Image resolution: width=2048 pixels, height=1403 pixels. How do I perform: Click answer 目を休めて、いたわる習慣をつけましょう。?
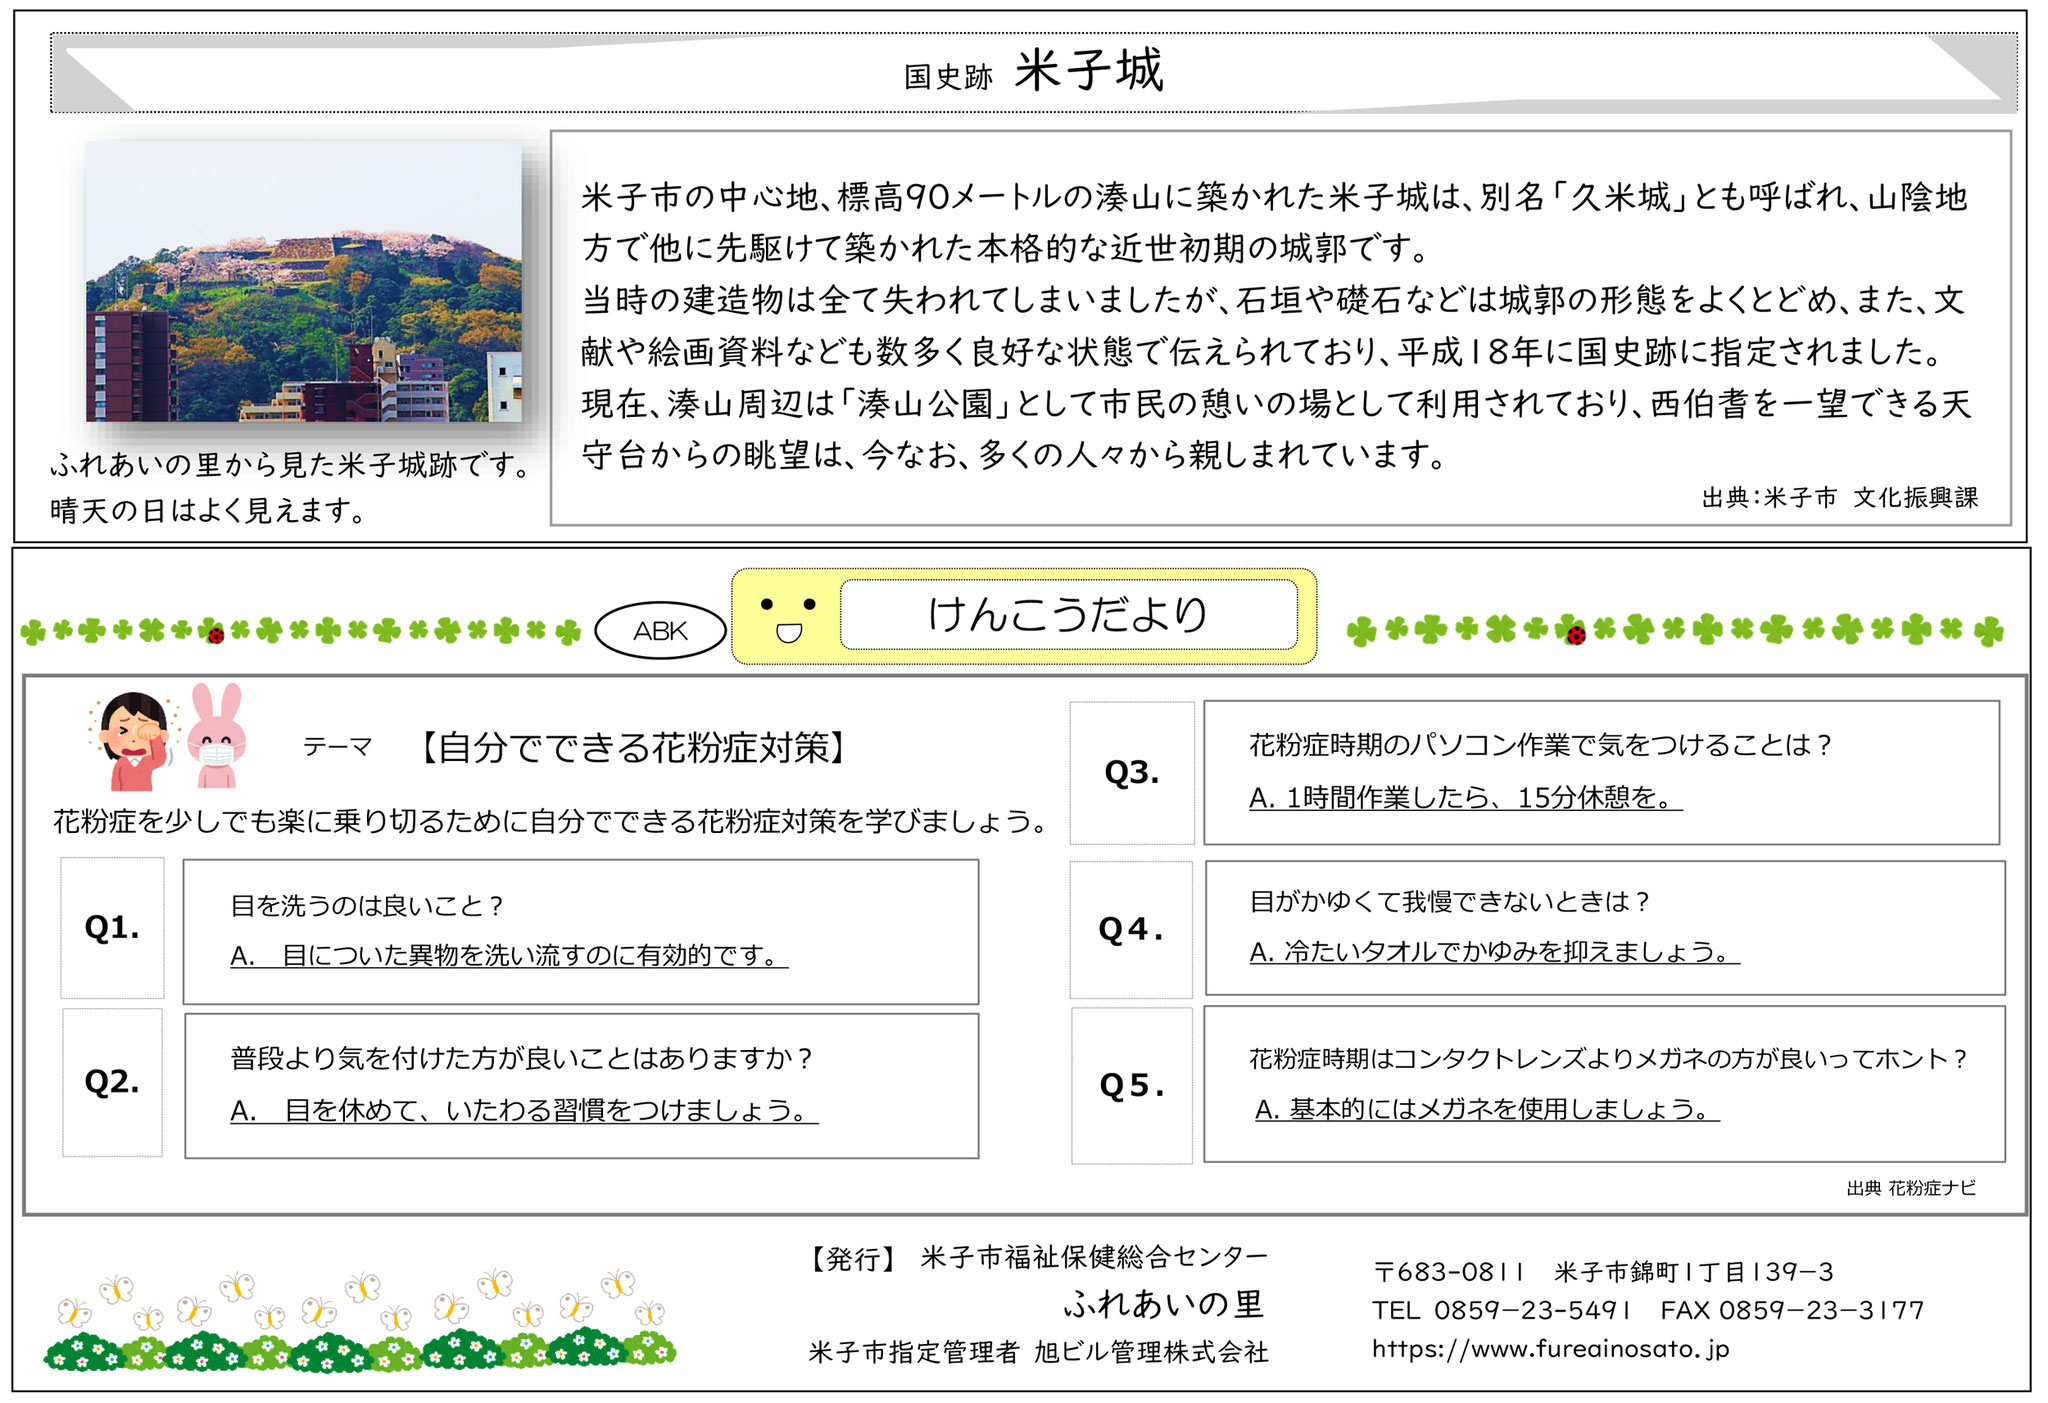[524, 1111]
